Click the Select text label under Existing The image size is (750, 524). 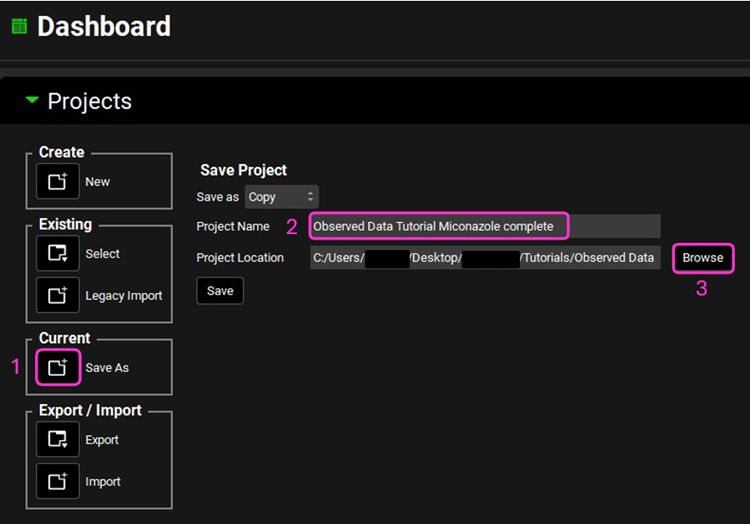102,254
